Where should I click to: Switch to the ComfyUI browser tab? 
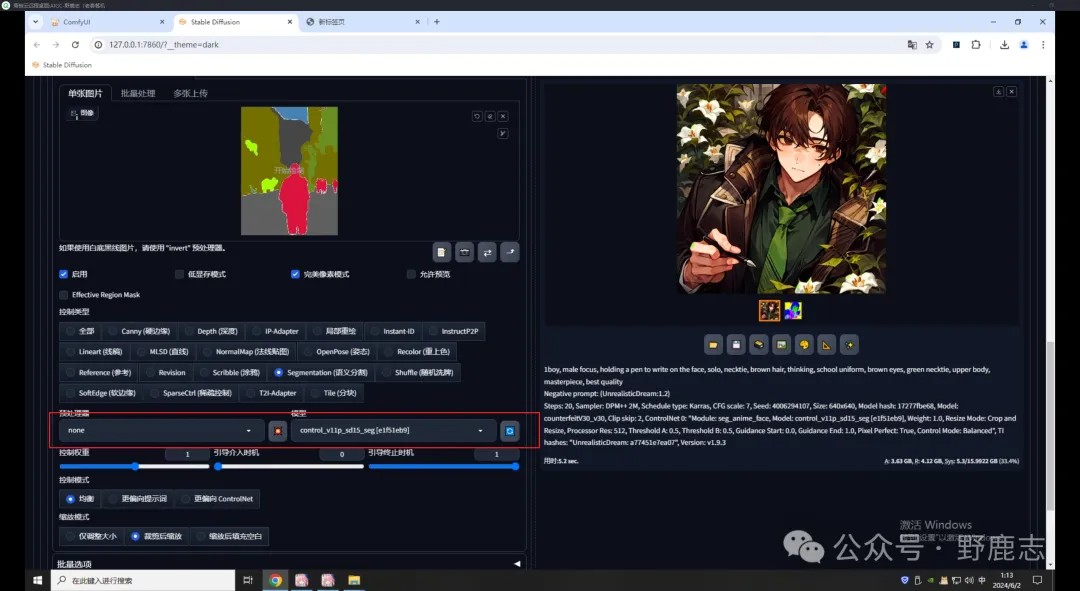(x=108, y=22)
